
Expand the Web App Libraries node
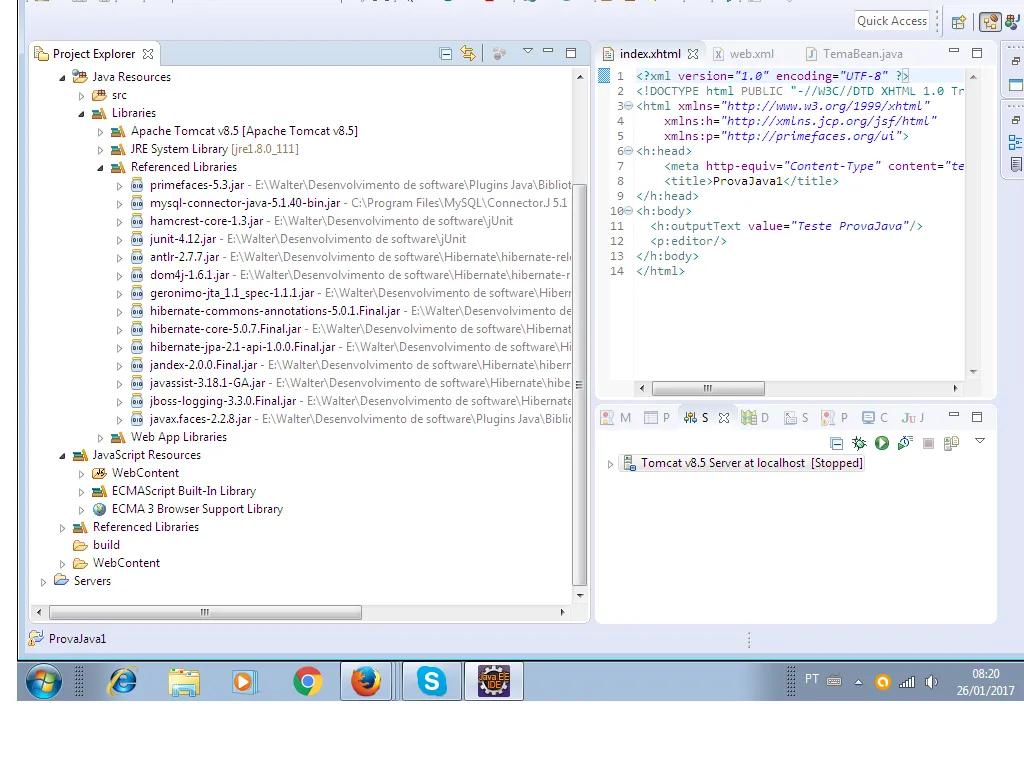100,438
